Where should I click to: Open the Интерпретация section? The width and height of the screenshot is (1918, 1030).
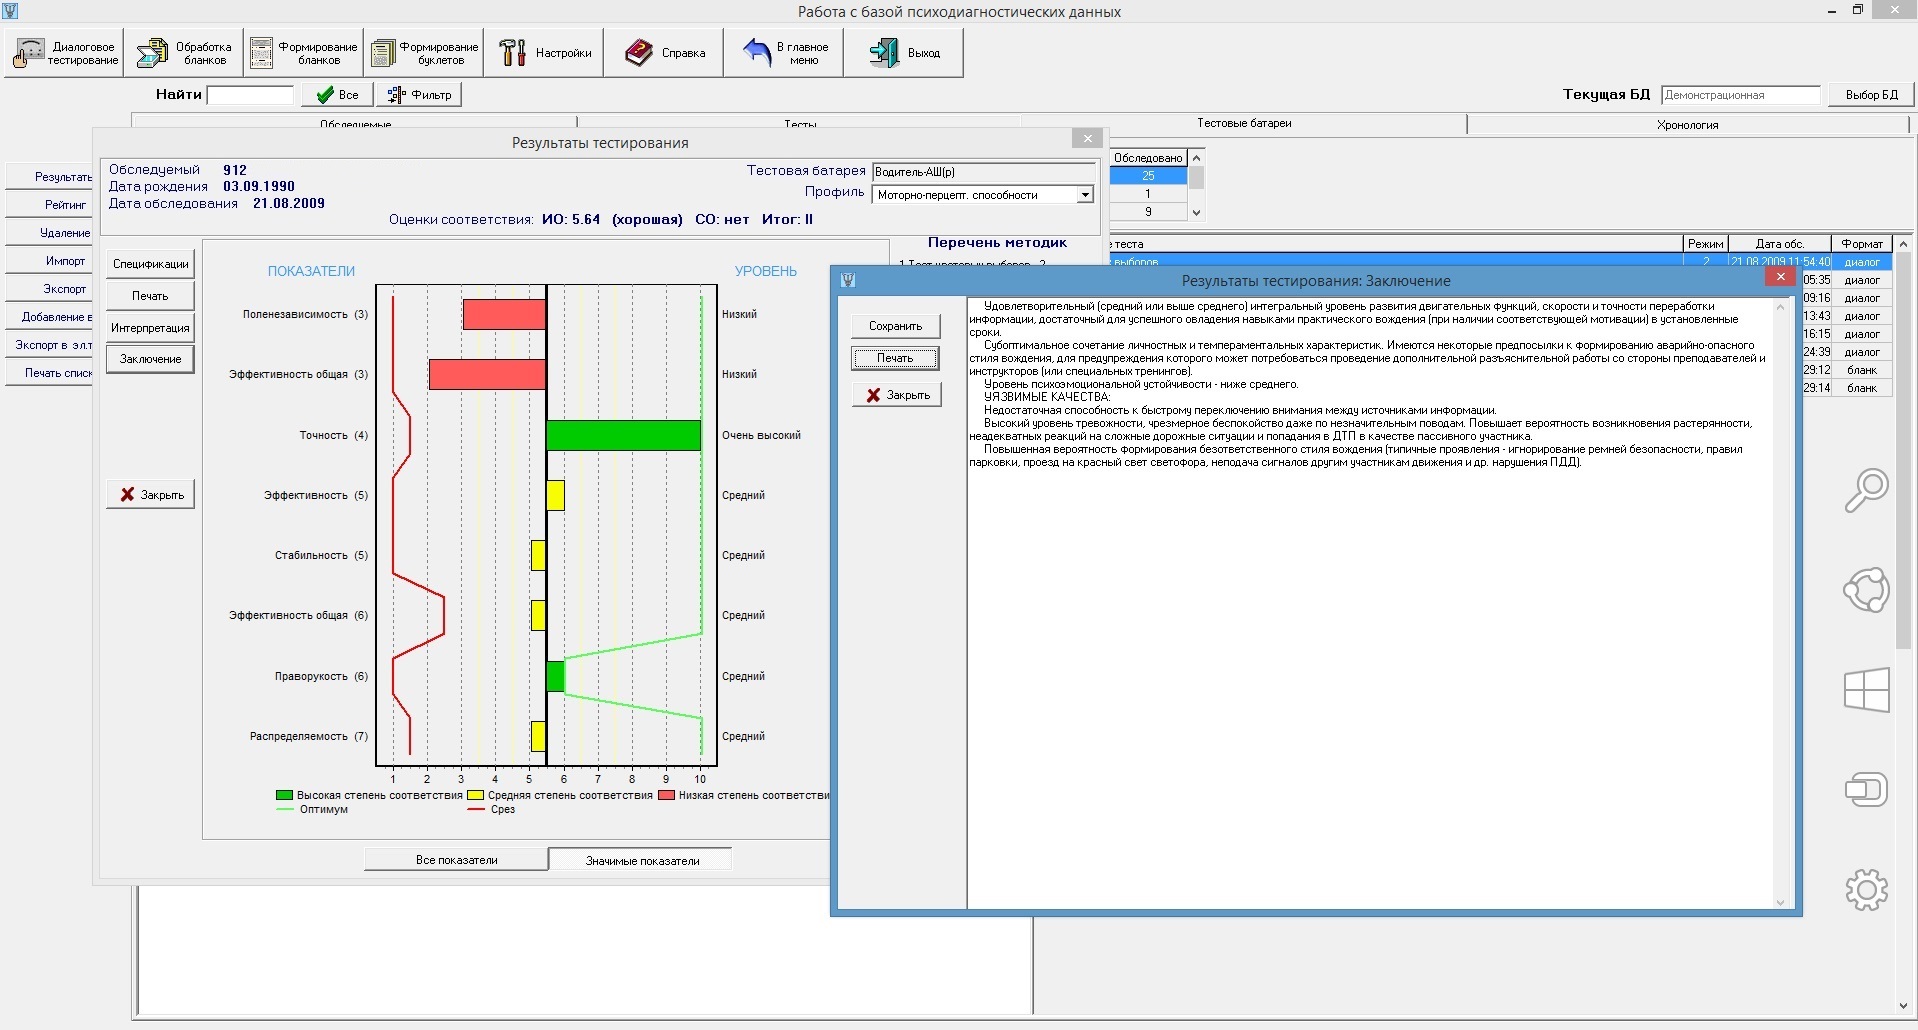tap(150, 328)
